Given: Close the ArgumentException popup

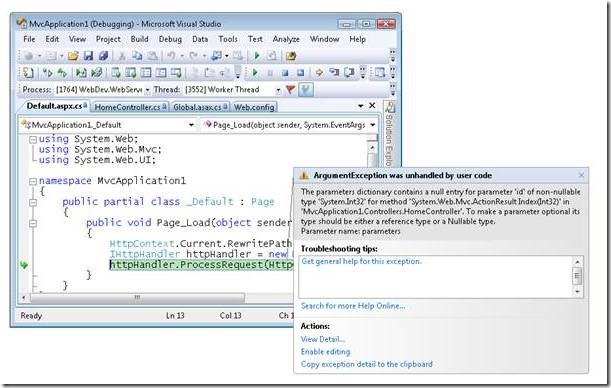Looking at the screenshot, I should tap(581, 175).
